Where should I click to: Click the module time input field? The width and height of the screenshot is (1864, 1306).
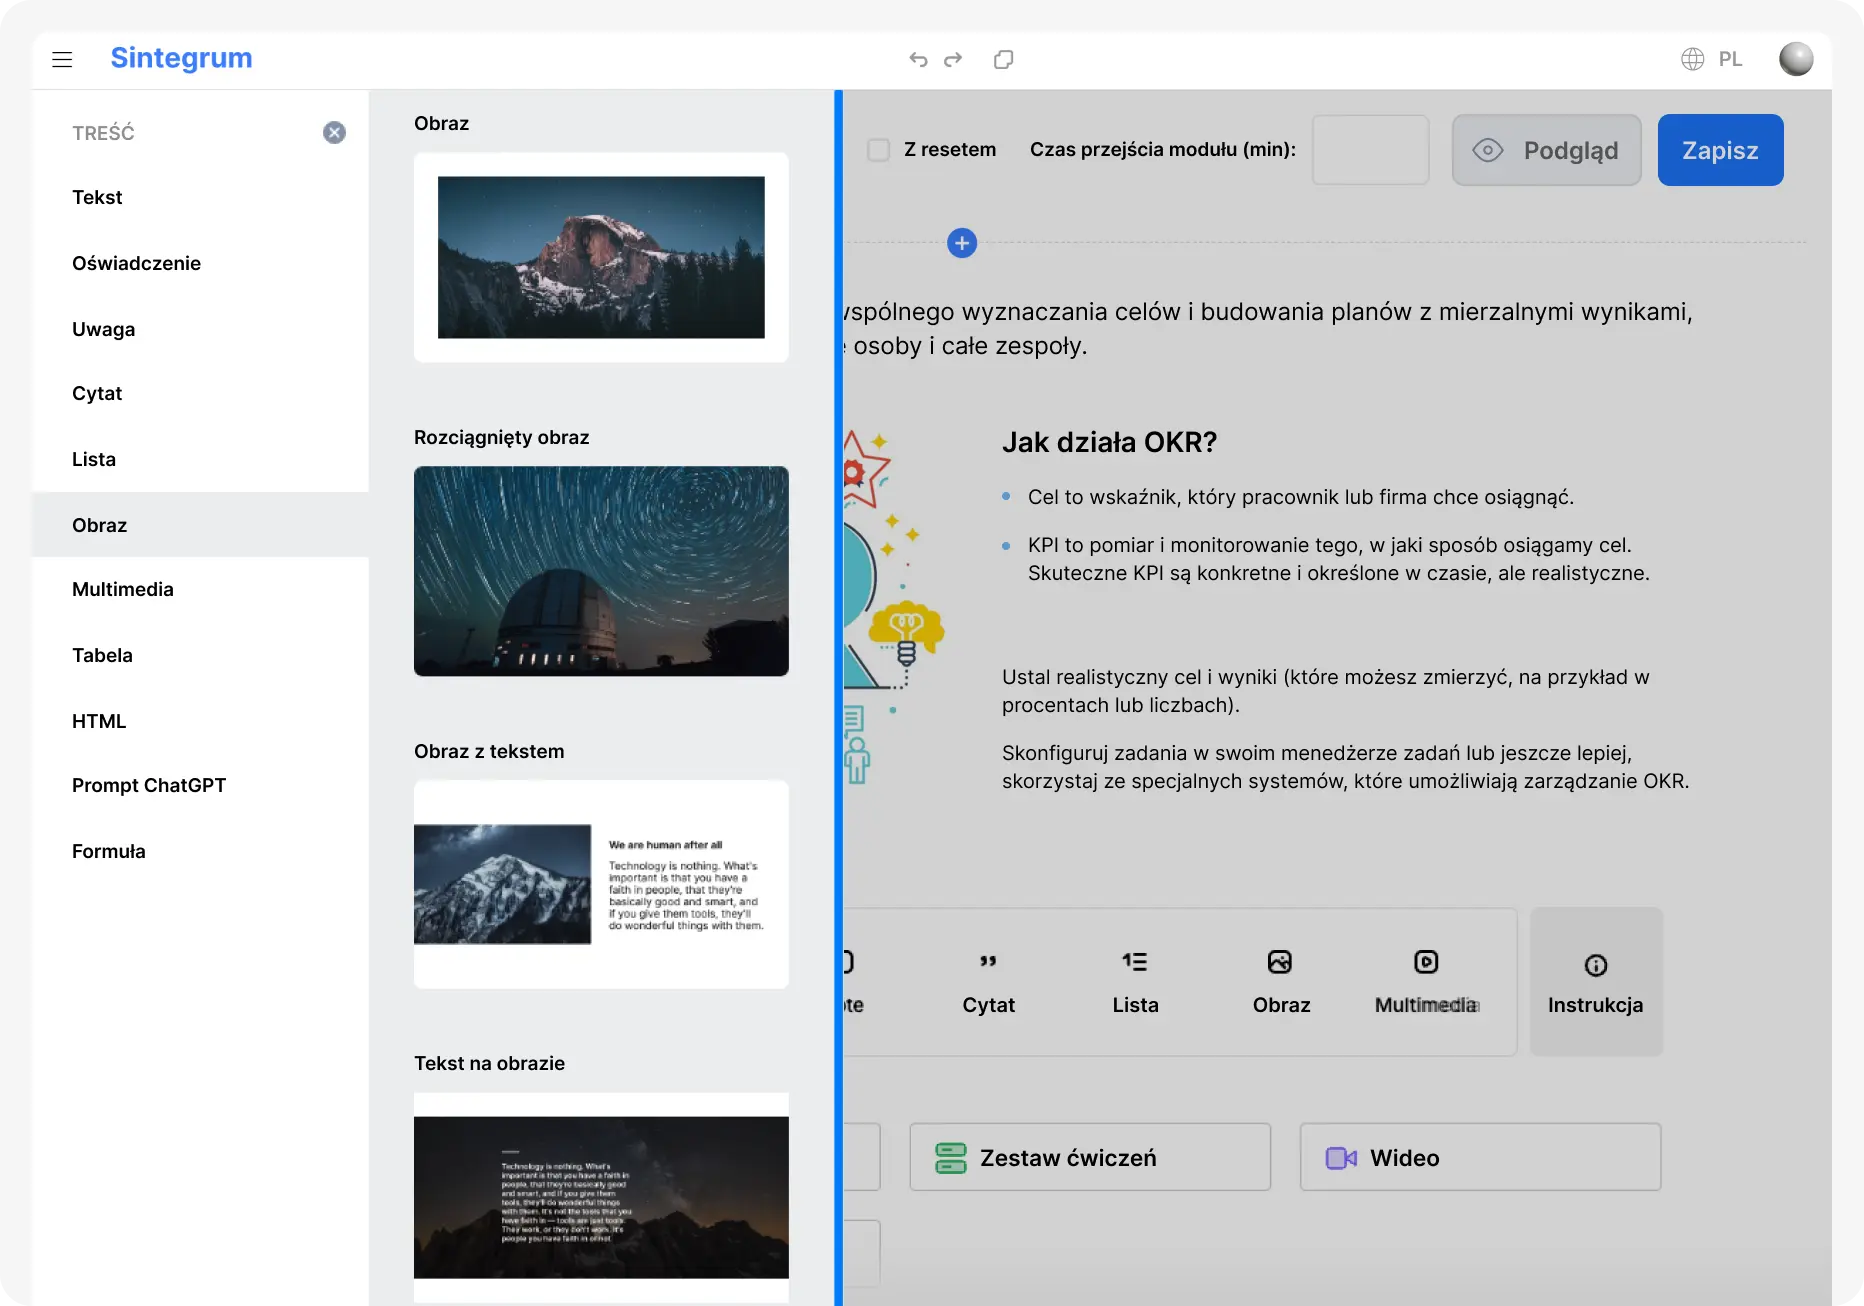tap(1369, 150)
